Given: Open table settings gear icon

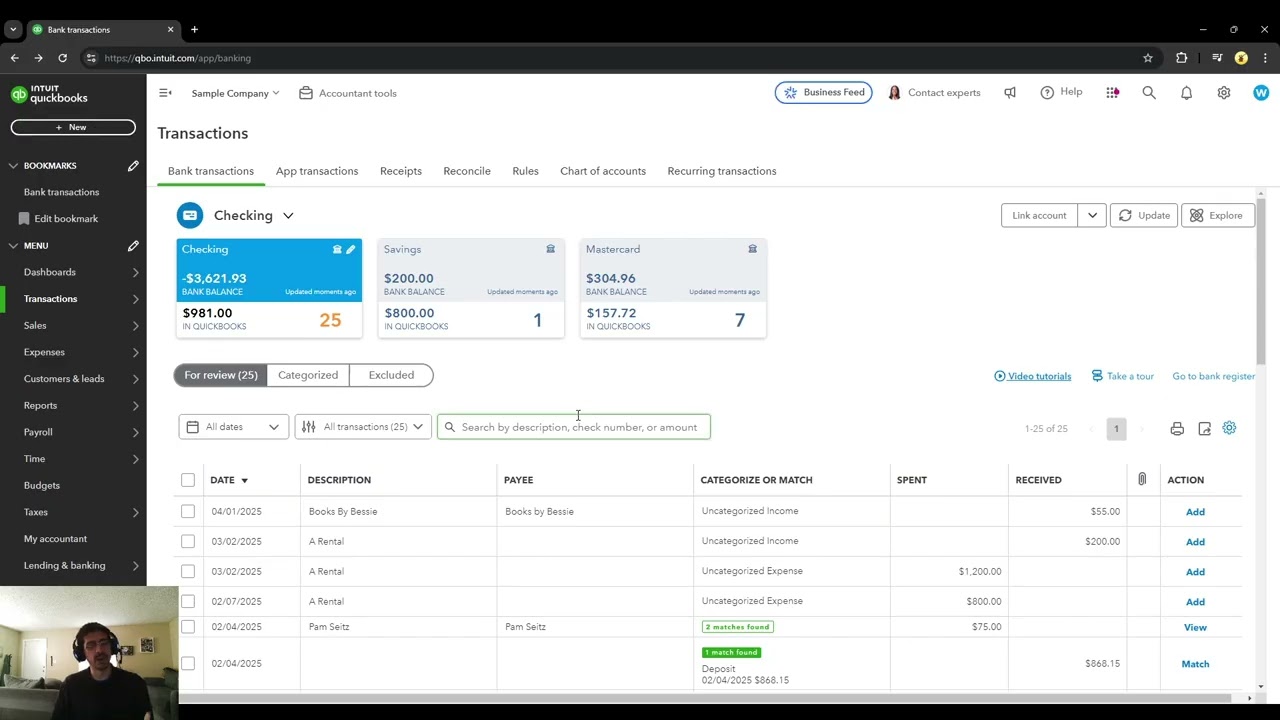Looking at the screenshot, I should coord(1229,428).
